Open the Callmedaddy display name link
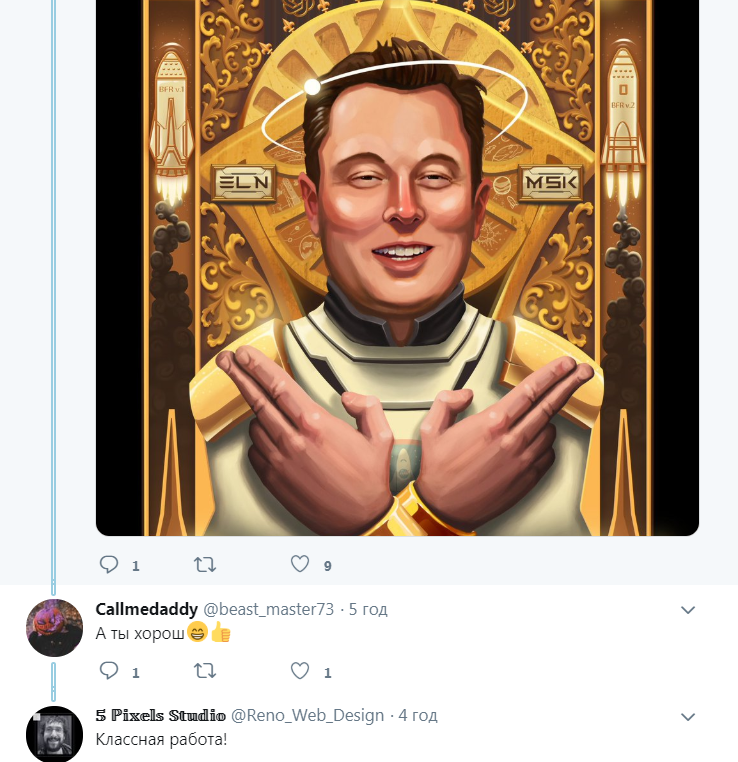 [x=146, y=609]
